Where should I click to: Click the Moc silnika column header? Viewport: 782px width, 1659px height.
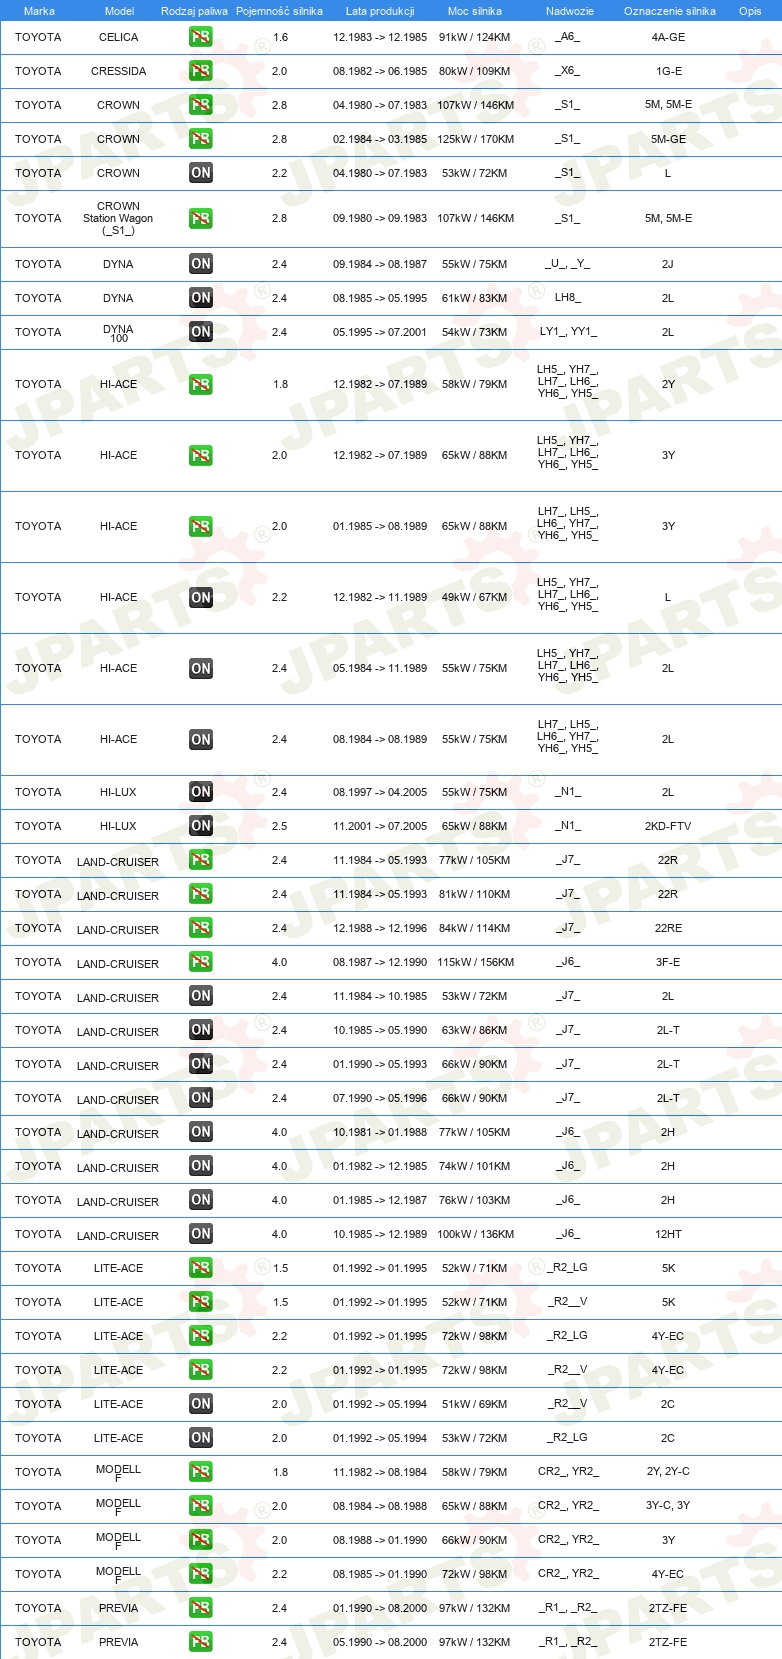475,11
